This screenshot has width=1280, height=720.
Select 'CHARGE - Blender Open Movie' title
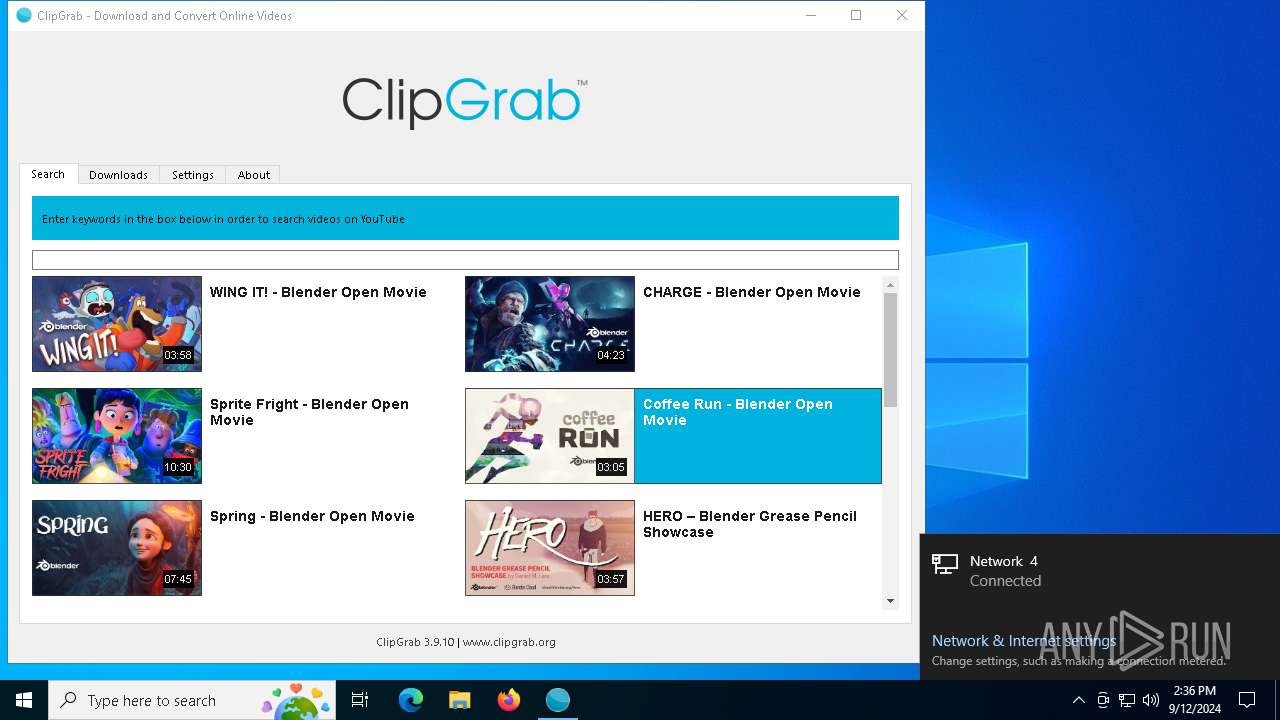pos(751,292)
